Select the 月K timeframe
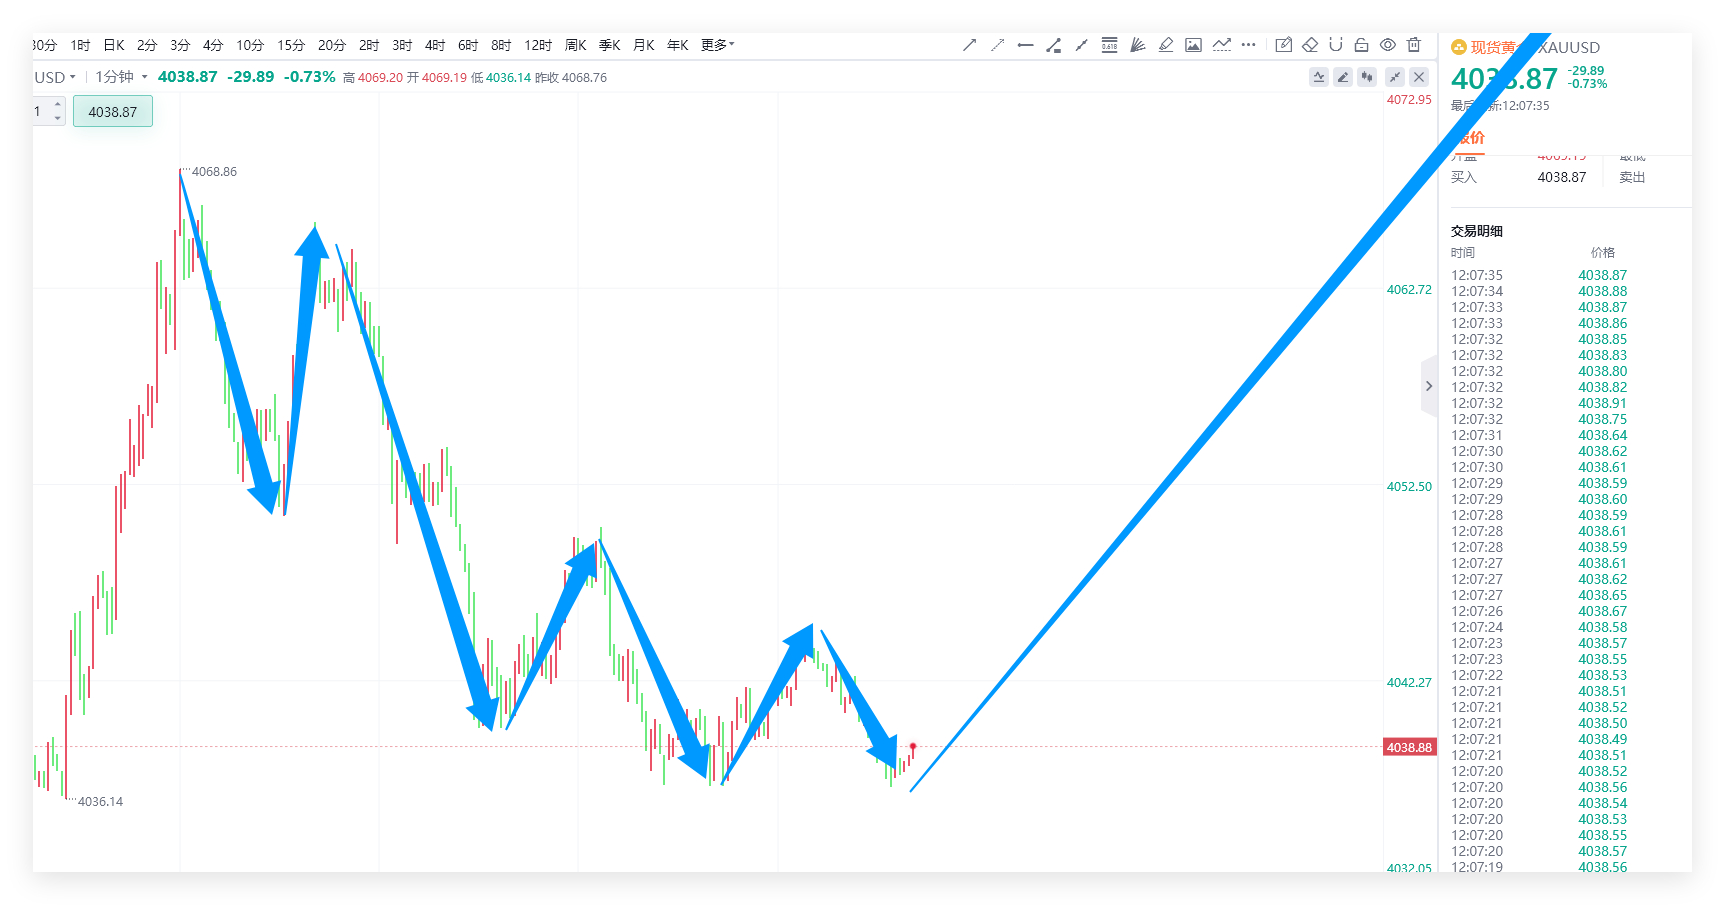1725x905 pixels. point(644,45)
